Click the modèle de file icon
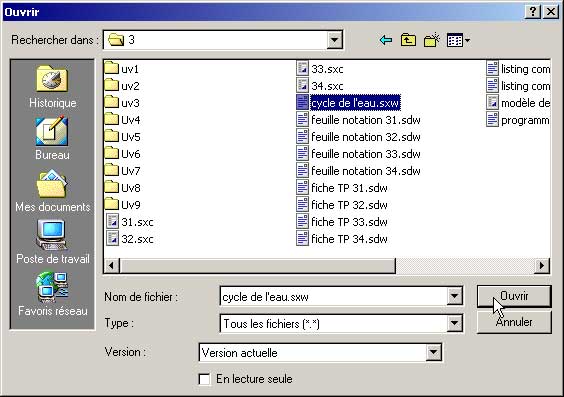 492,102
